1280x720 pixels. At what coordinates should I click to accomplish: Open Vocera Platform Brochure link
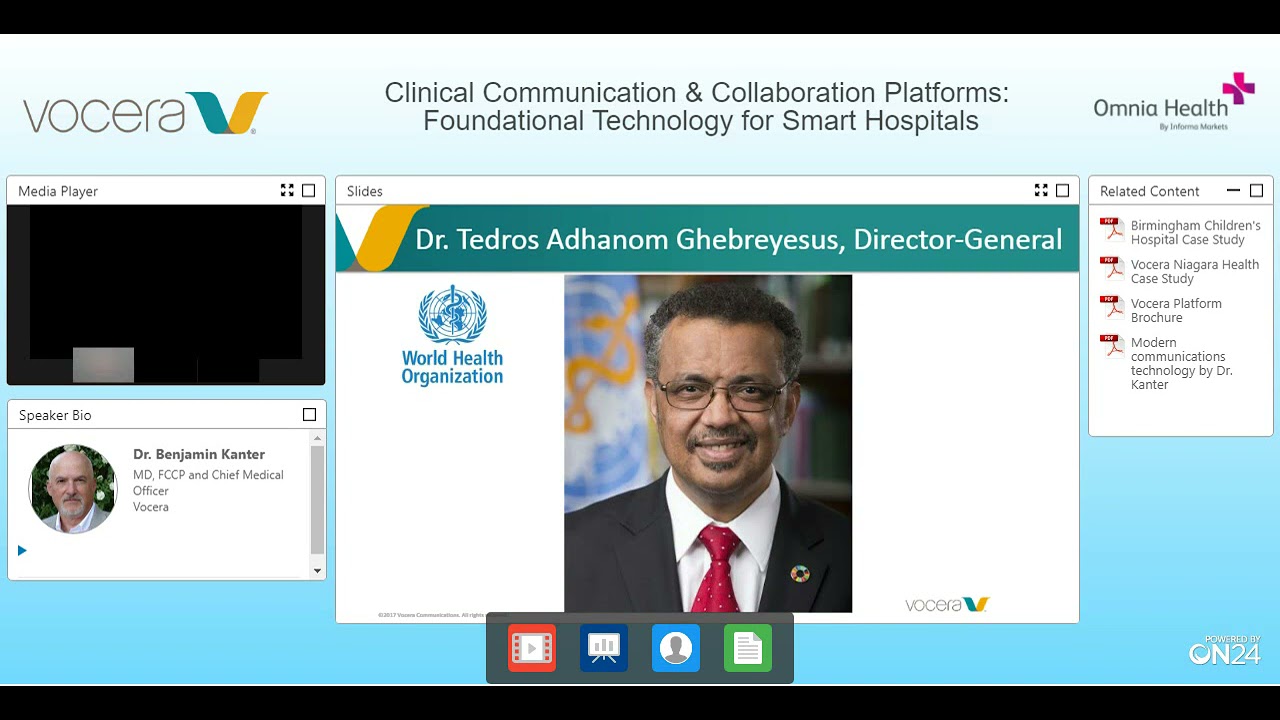[x=1176, y=310]
